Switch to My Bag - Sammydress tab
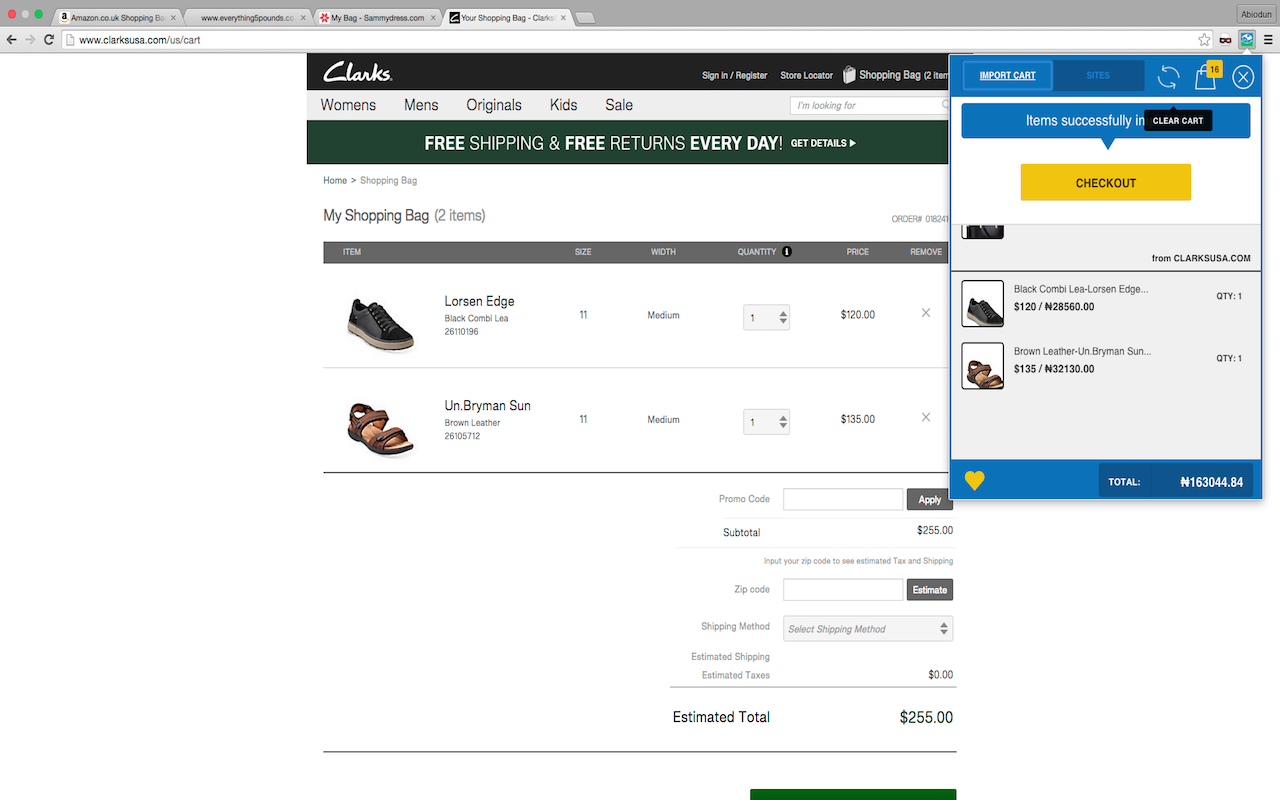This screenshot has width=1280, height=800. tap(377, 18)
